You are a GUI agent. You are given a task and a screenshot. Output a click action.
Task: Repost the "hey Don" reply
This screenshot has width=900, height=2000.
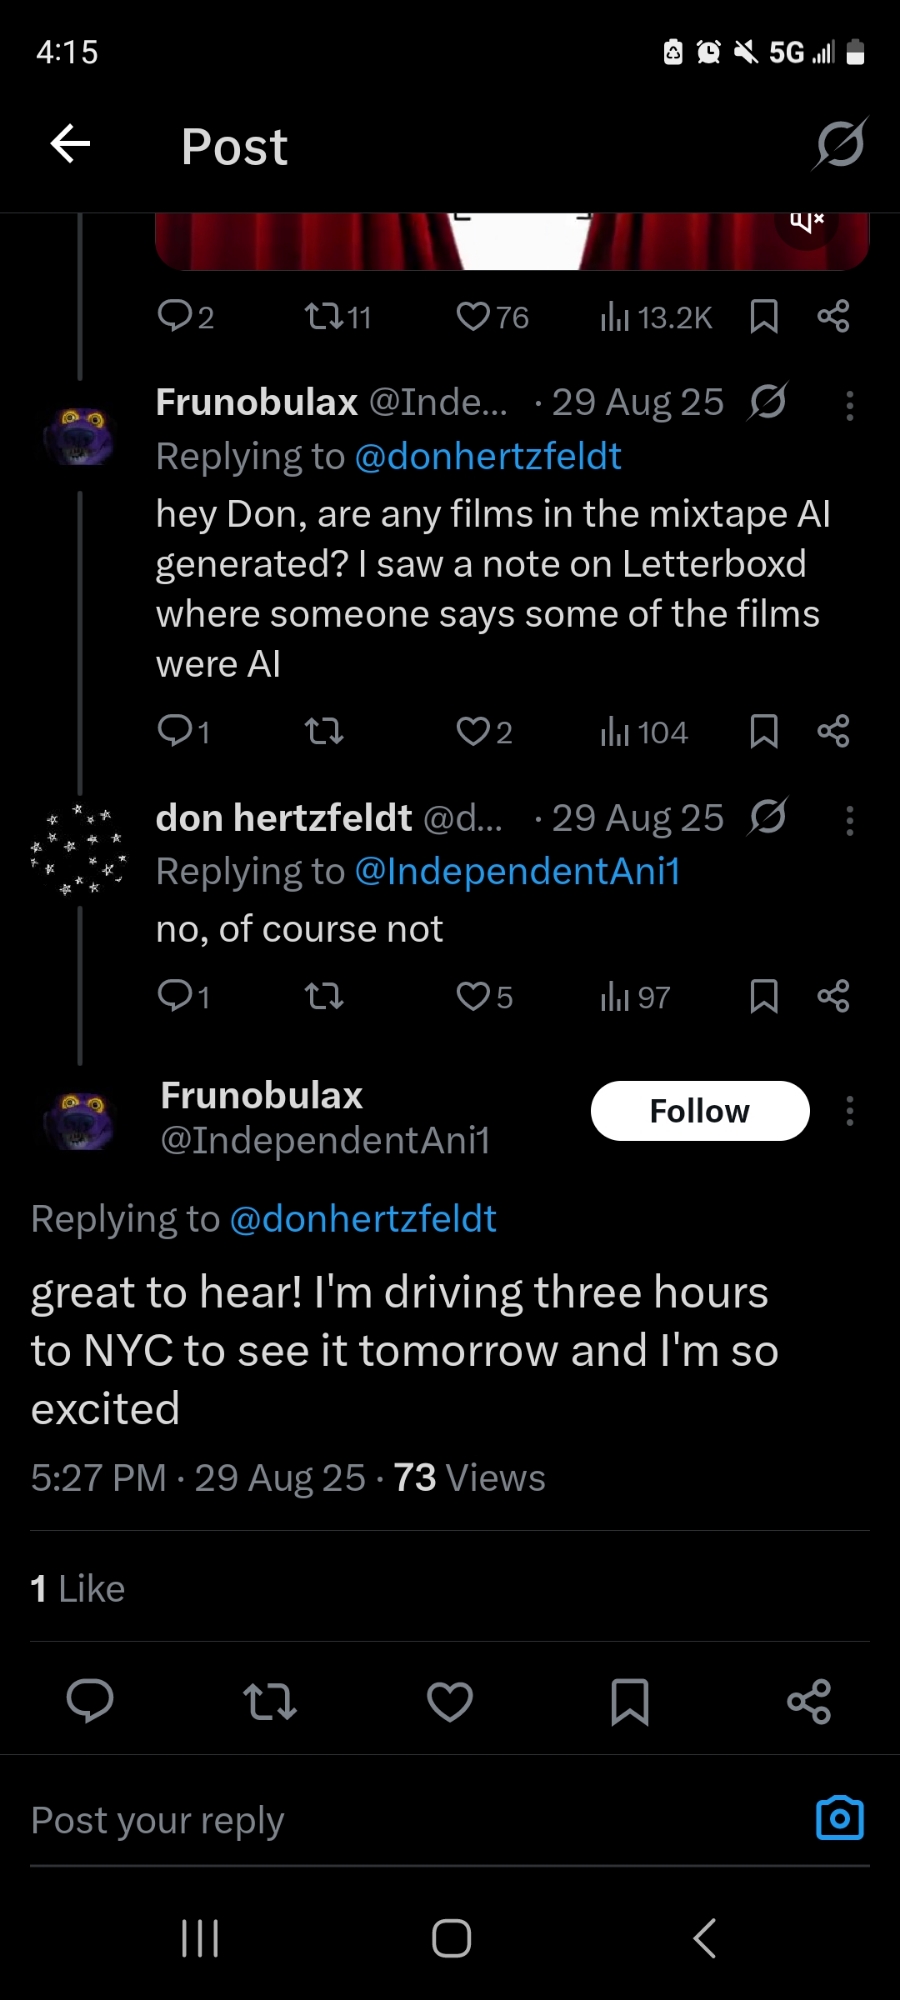(x=324, y=732)
